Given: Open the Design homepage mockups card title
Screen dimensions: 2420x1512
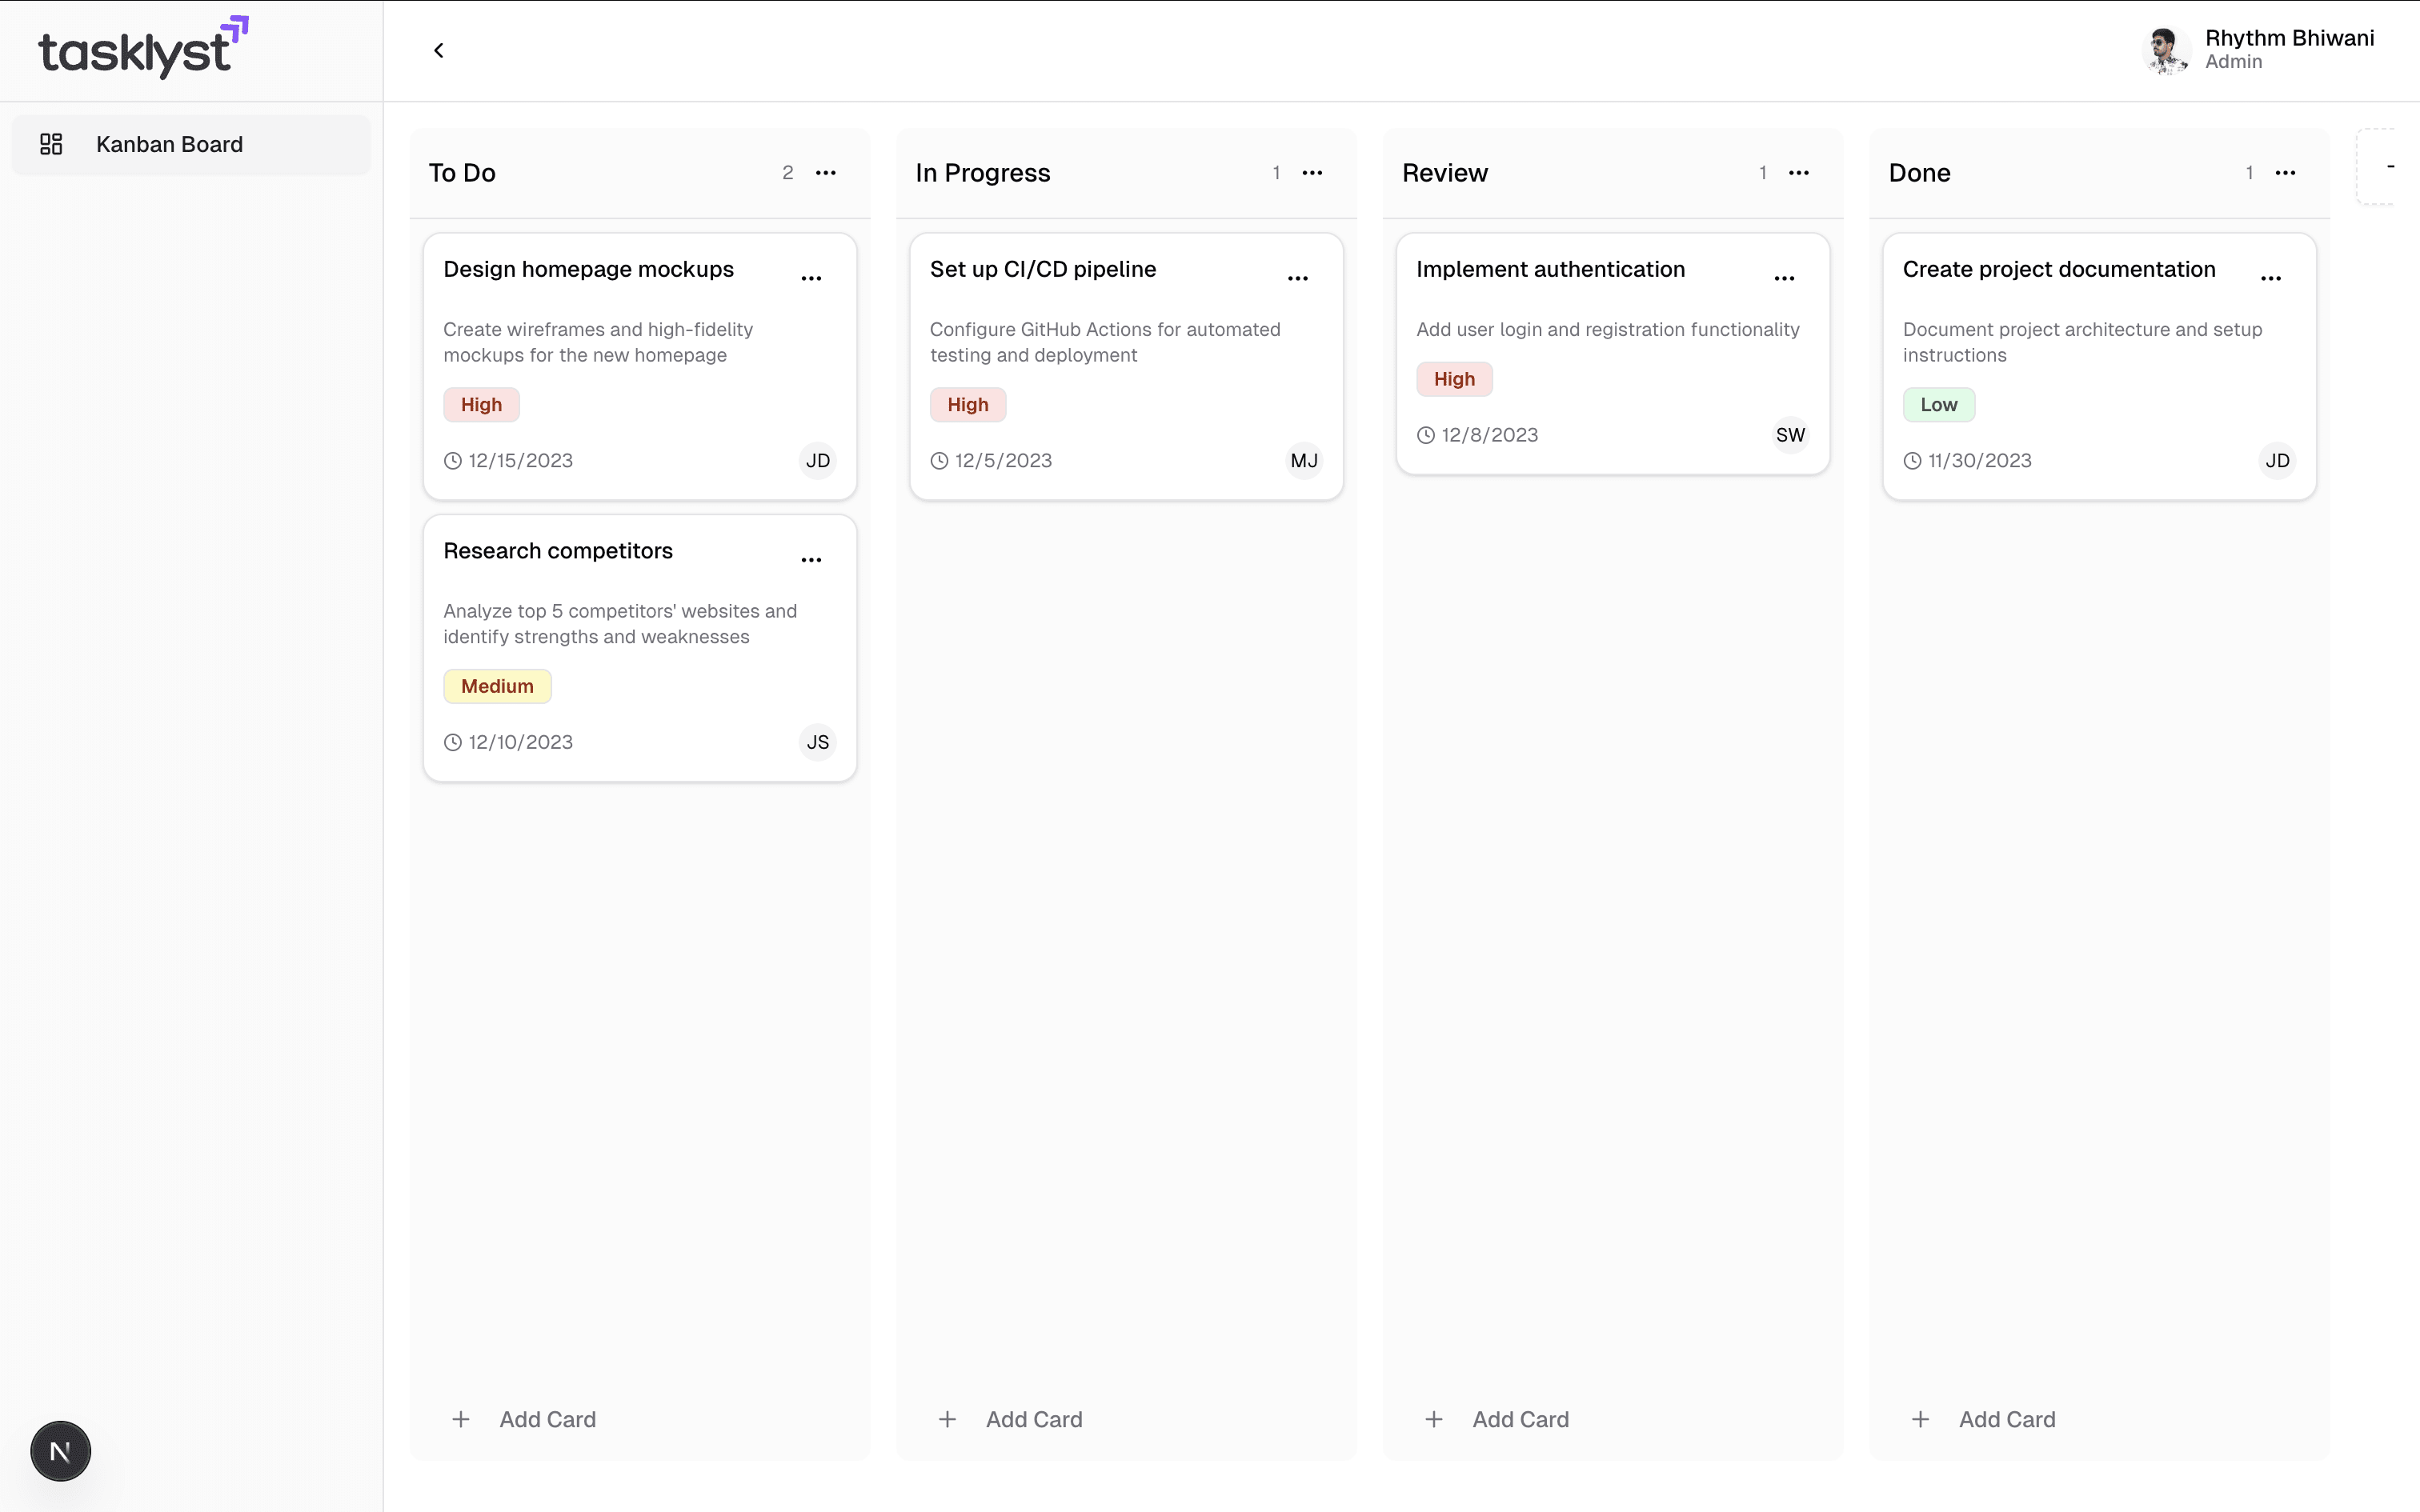Looking at the screenshot, I should tap(588, 269).
